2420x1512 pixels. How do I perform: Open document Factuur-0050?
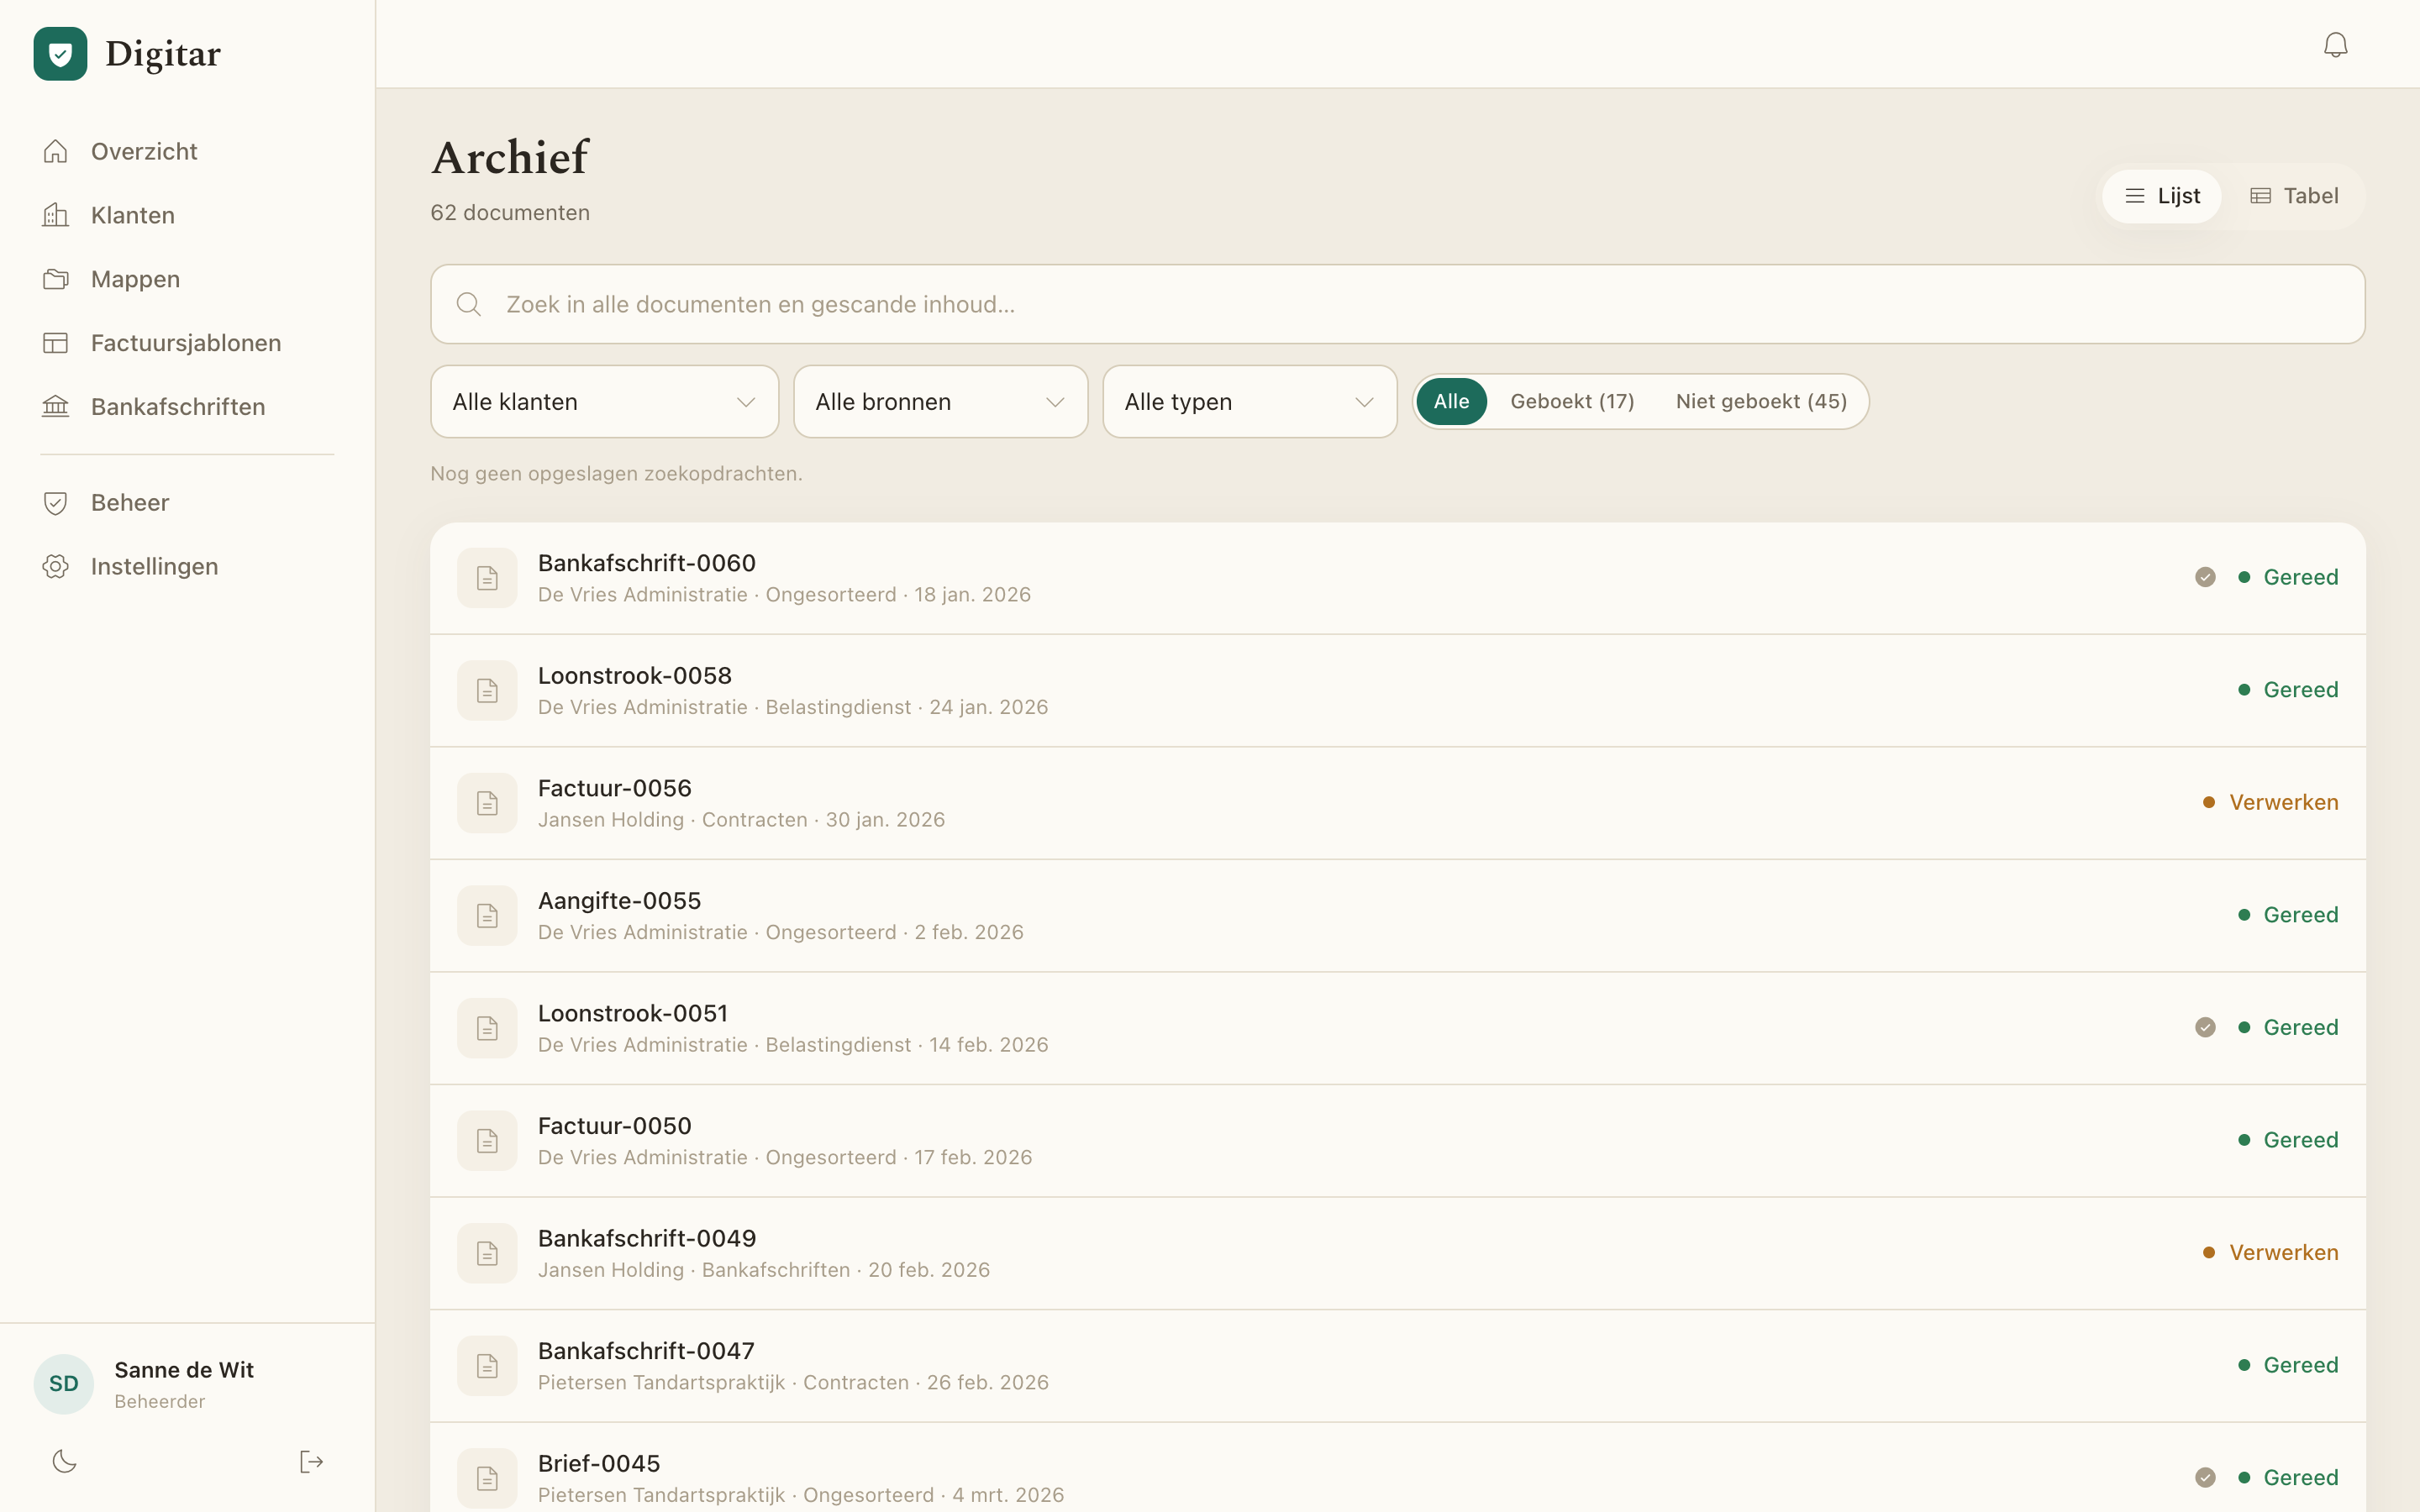pyautogui.click(x=1397, y=1140)
